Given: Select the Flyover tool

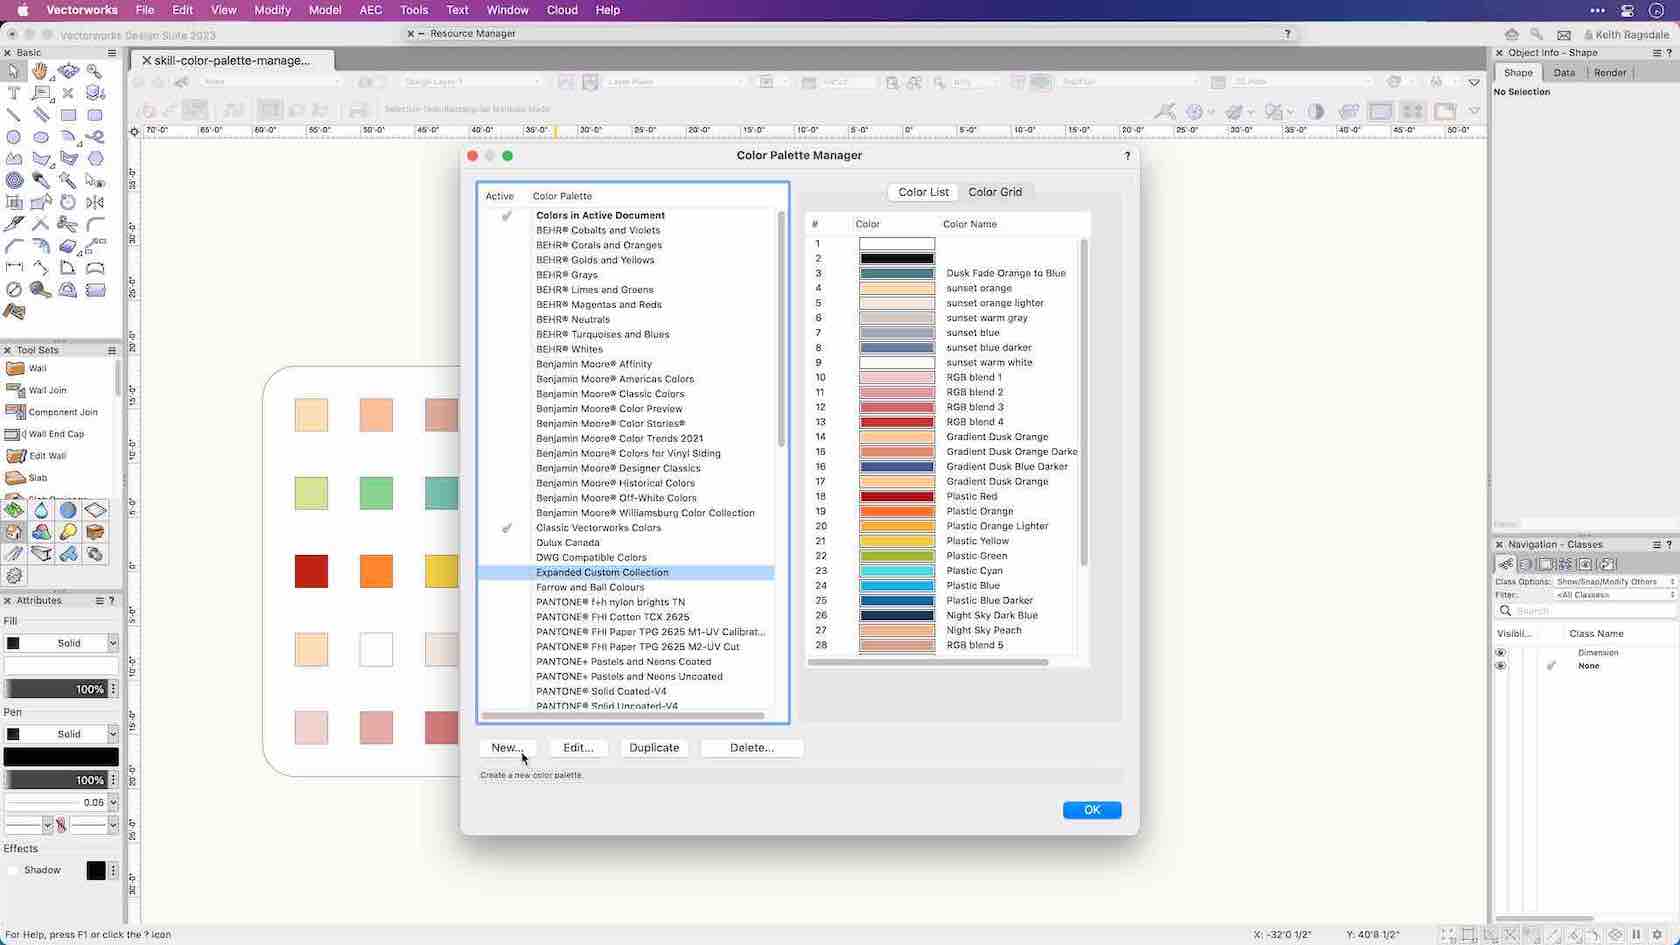Looking at the screenshot, I should 68,71.
